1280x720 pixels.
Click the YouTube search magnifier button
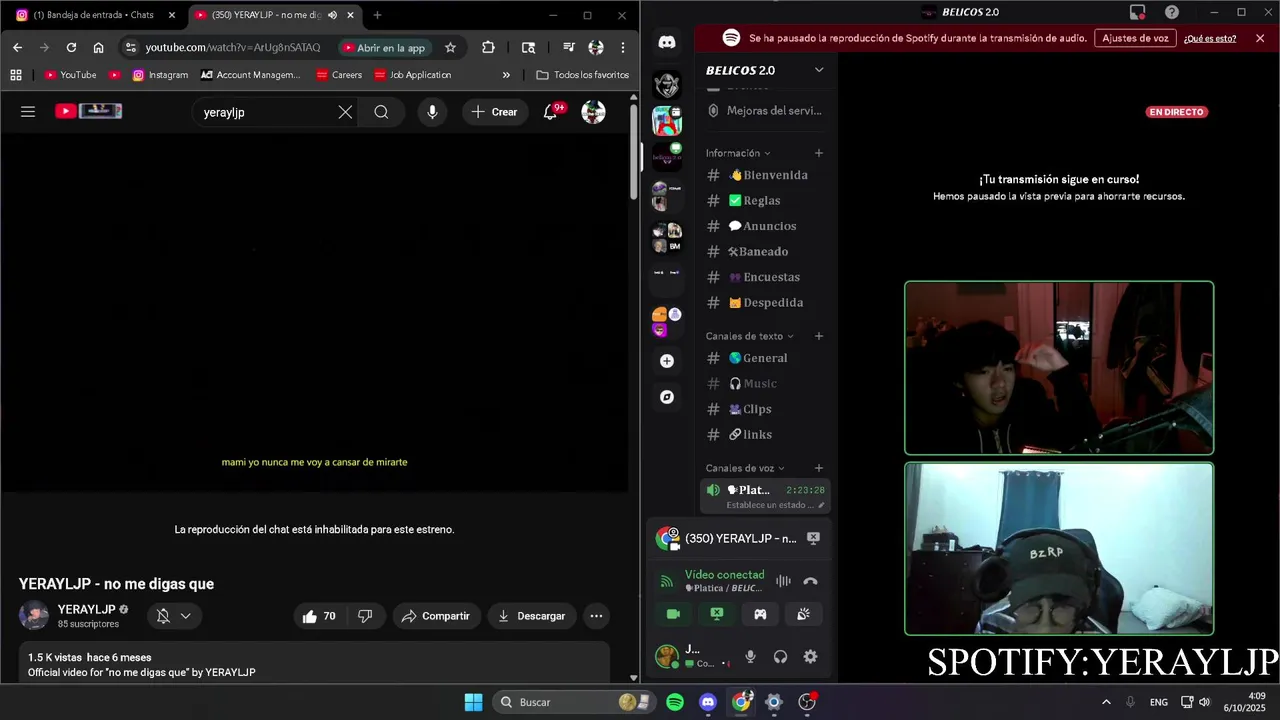(x=381, y=112)
